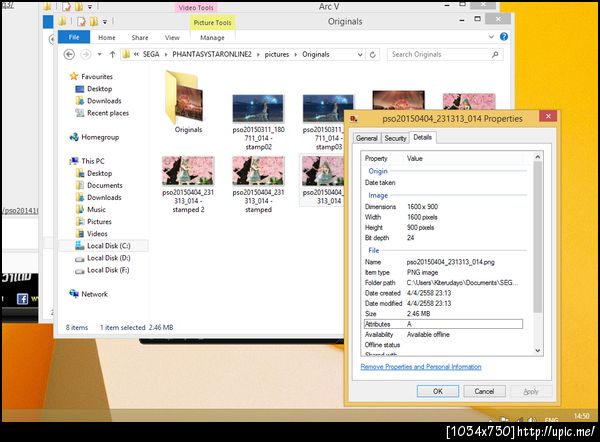
Task: Switch to General tab in Properties
Action: pos(367,138)
